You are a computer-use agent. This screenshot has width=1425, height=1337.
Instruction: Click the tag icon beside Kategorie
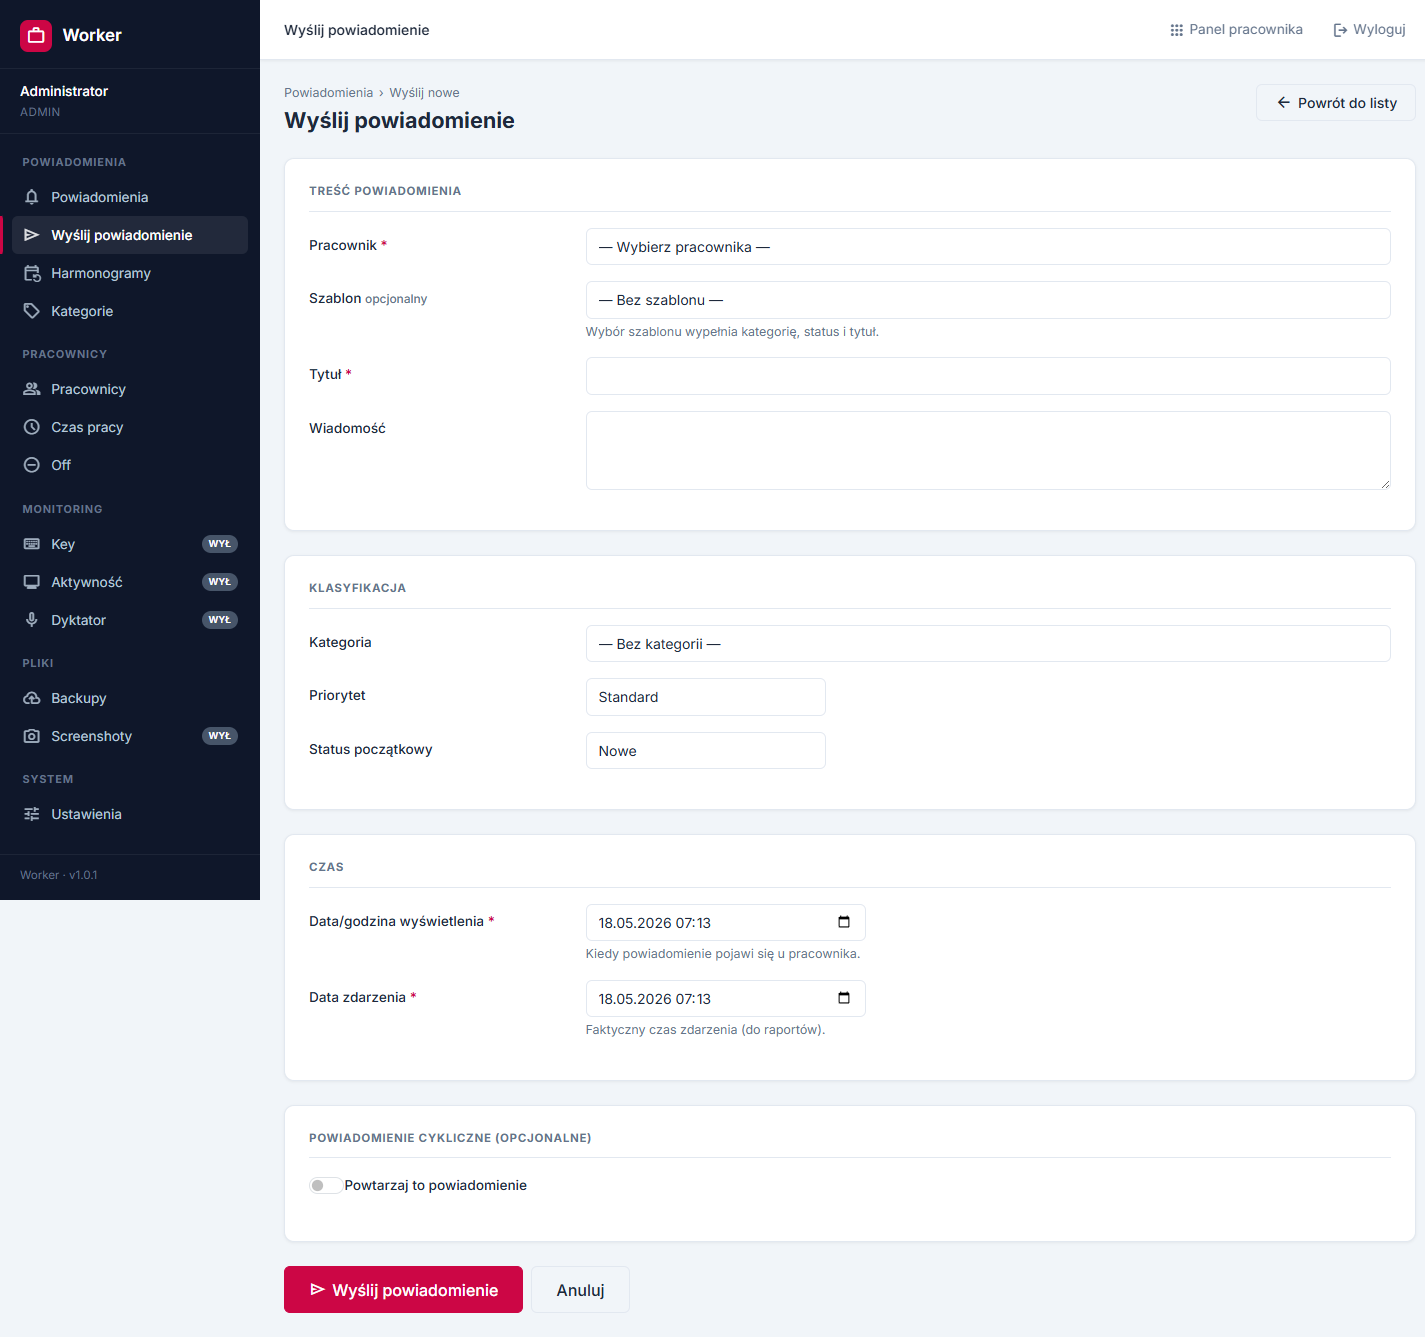[32, 311]
